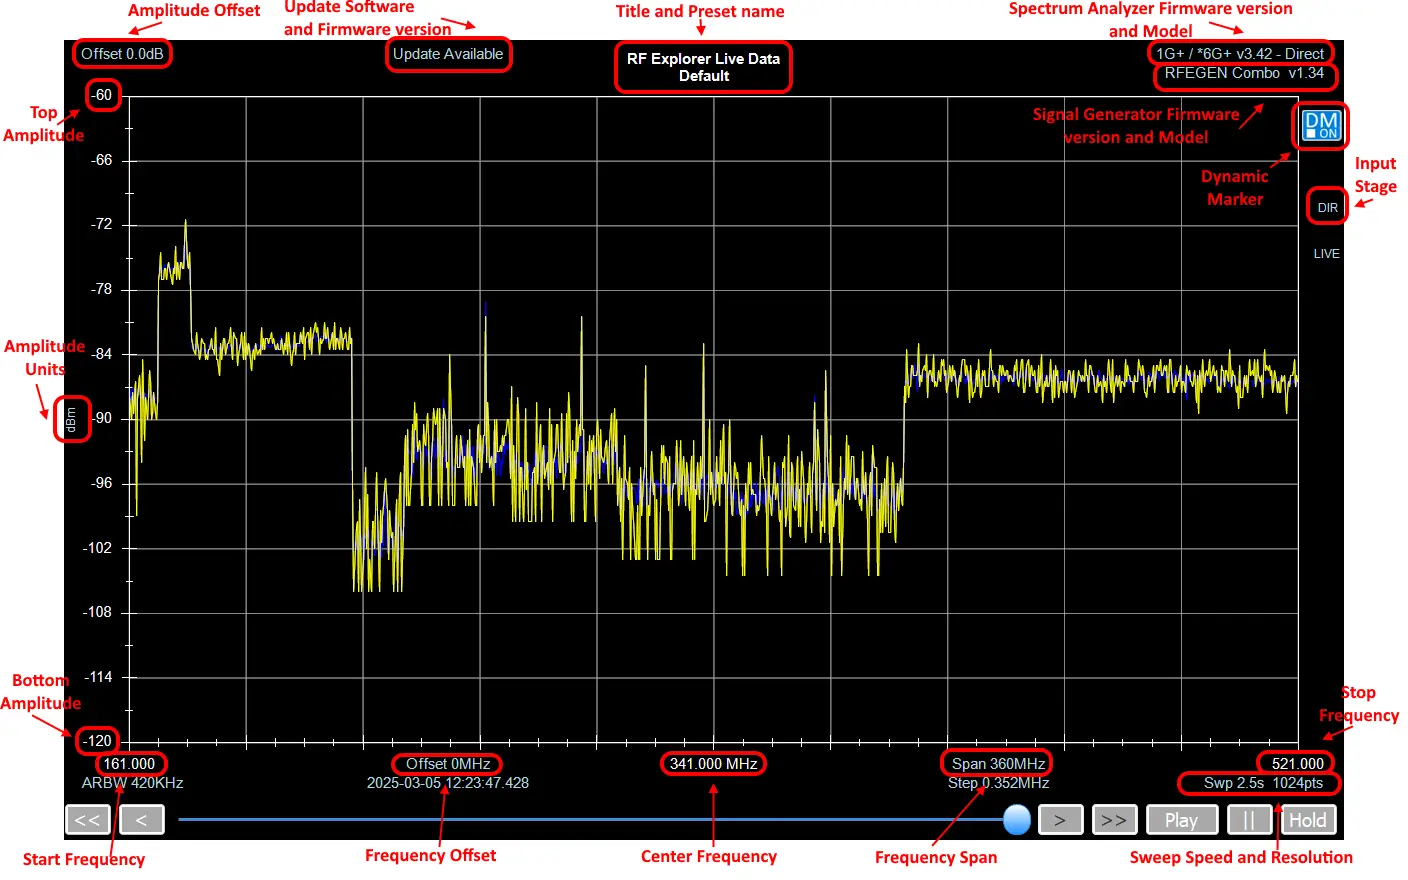The width and height of the screenshot is (1408, 880).
Task: Toggle the Hold button
Action: click(x=1307, y=820)
